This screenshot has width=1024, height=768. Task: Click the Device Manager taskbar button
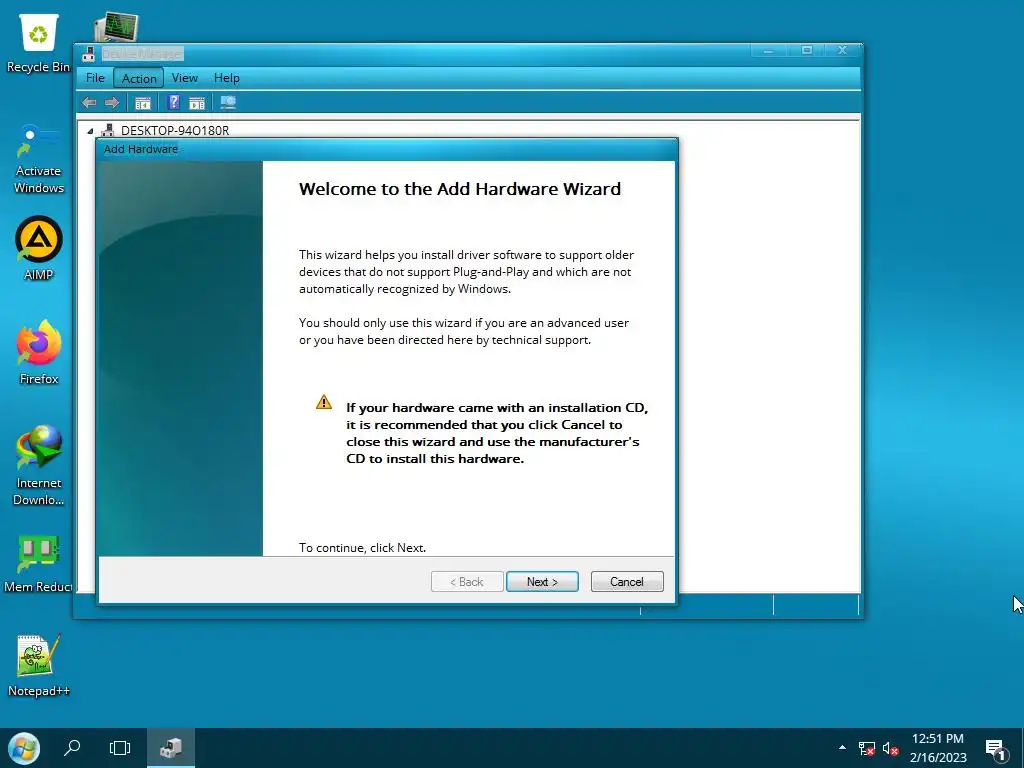(x=171, y=748)
